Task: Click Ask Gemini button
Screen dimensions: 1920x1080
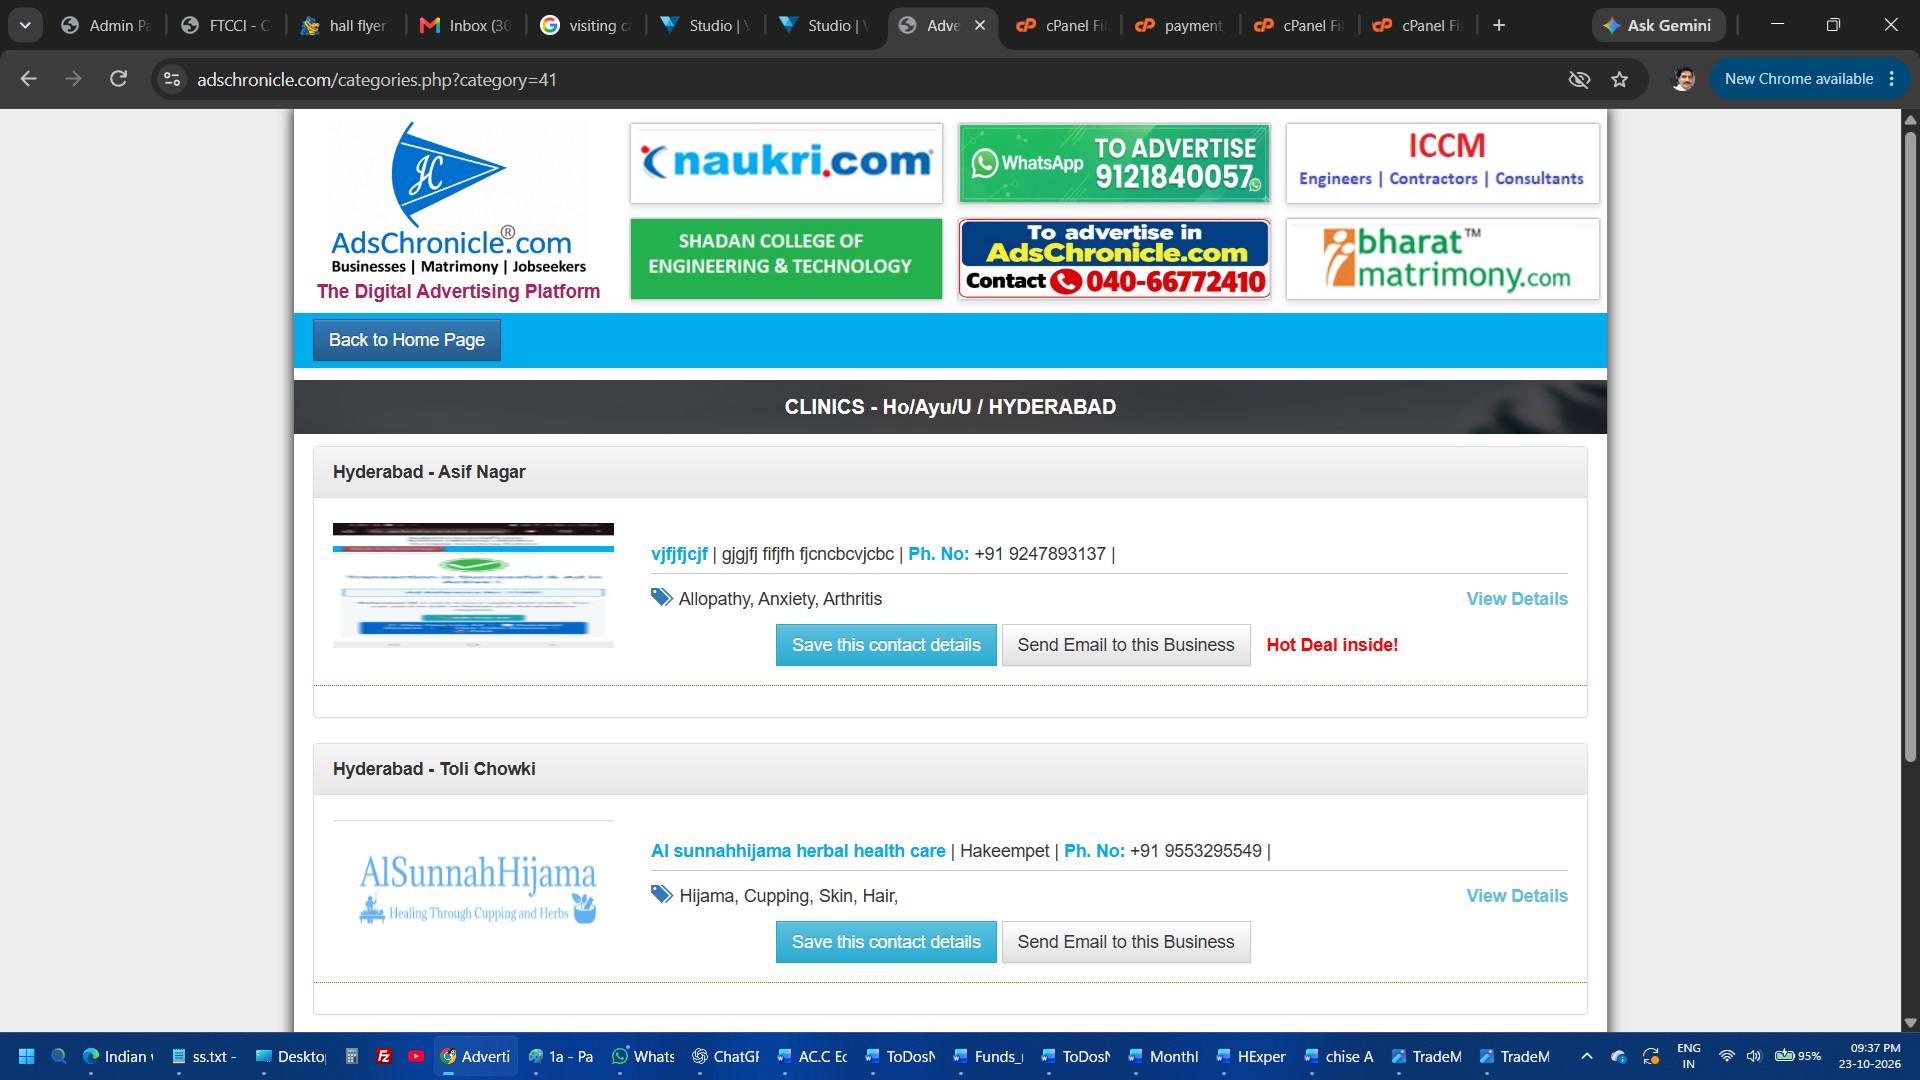Action: [x=1658, y=25]
